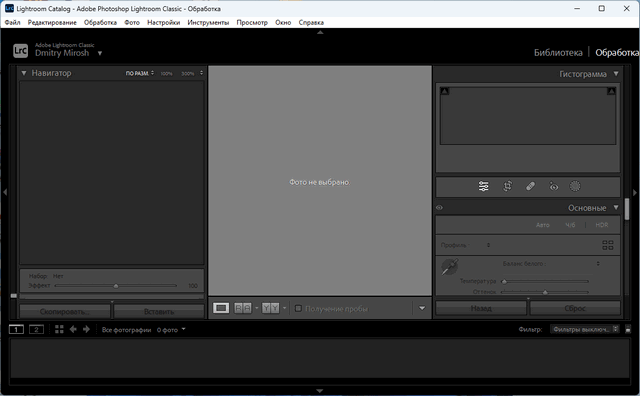Click the Lrc logo icon
640x396 pixels.
pos(20,51)
